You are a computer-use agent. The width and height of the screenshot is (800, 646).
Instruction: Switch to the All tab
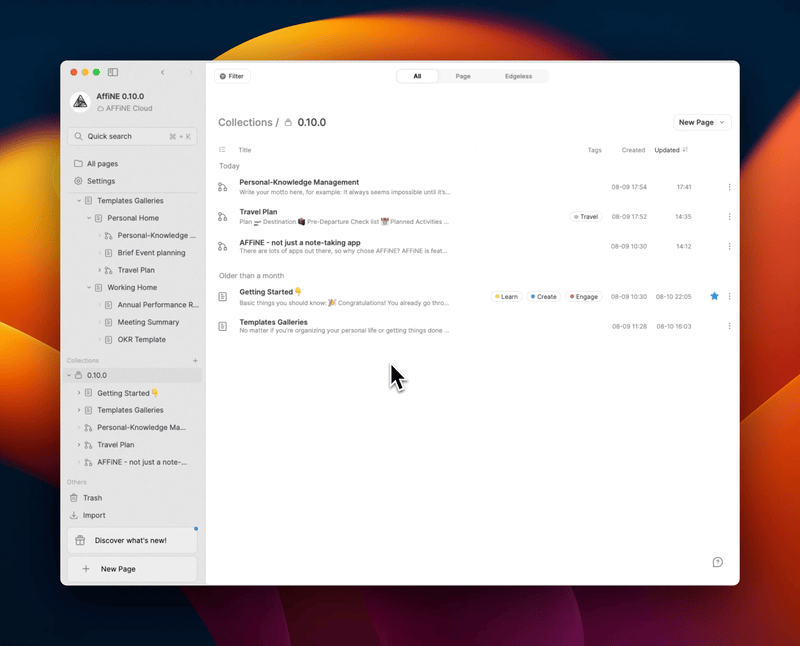417,76
